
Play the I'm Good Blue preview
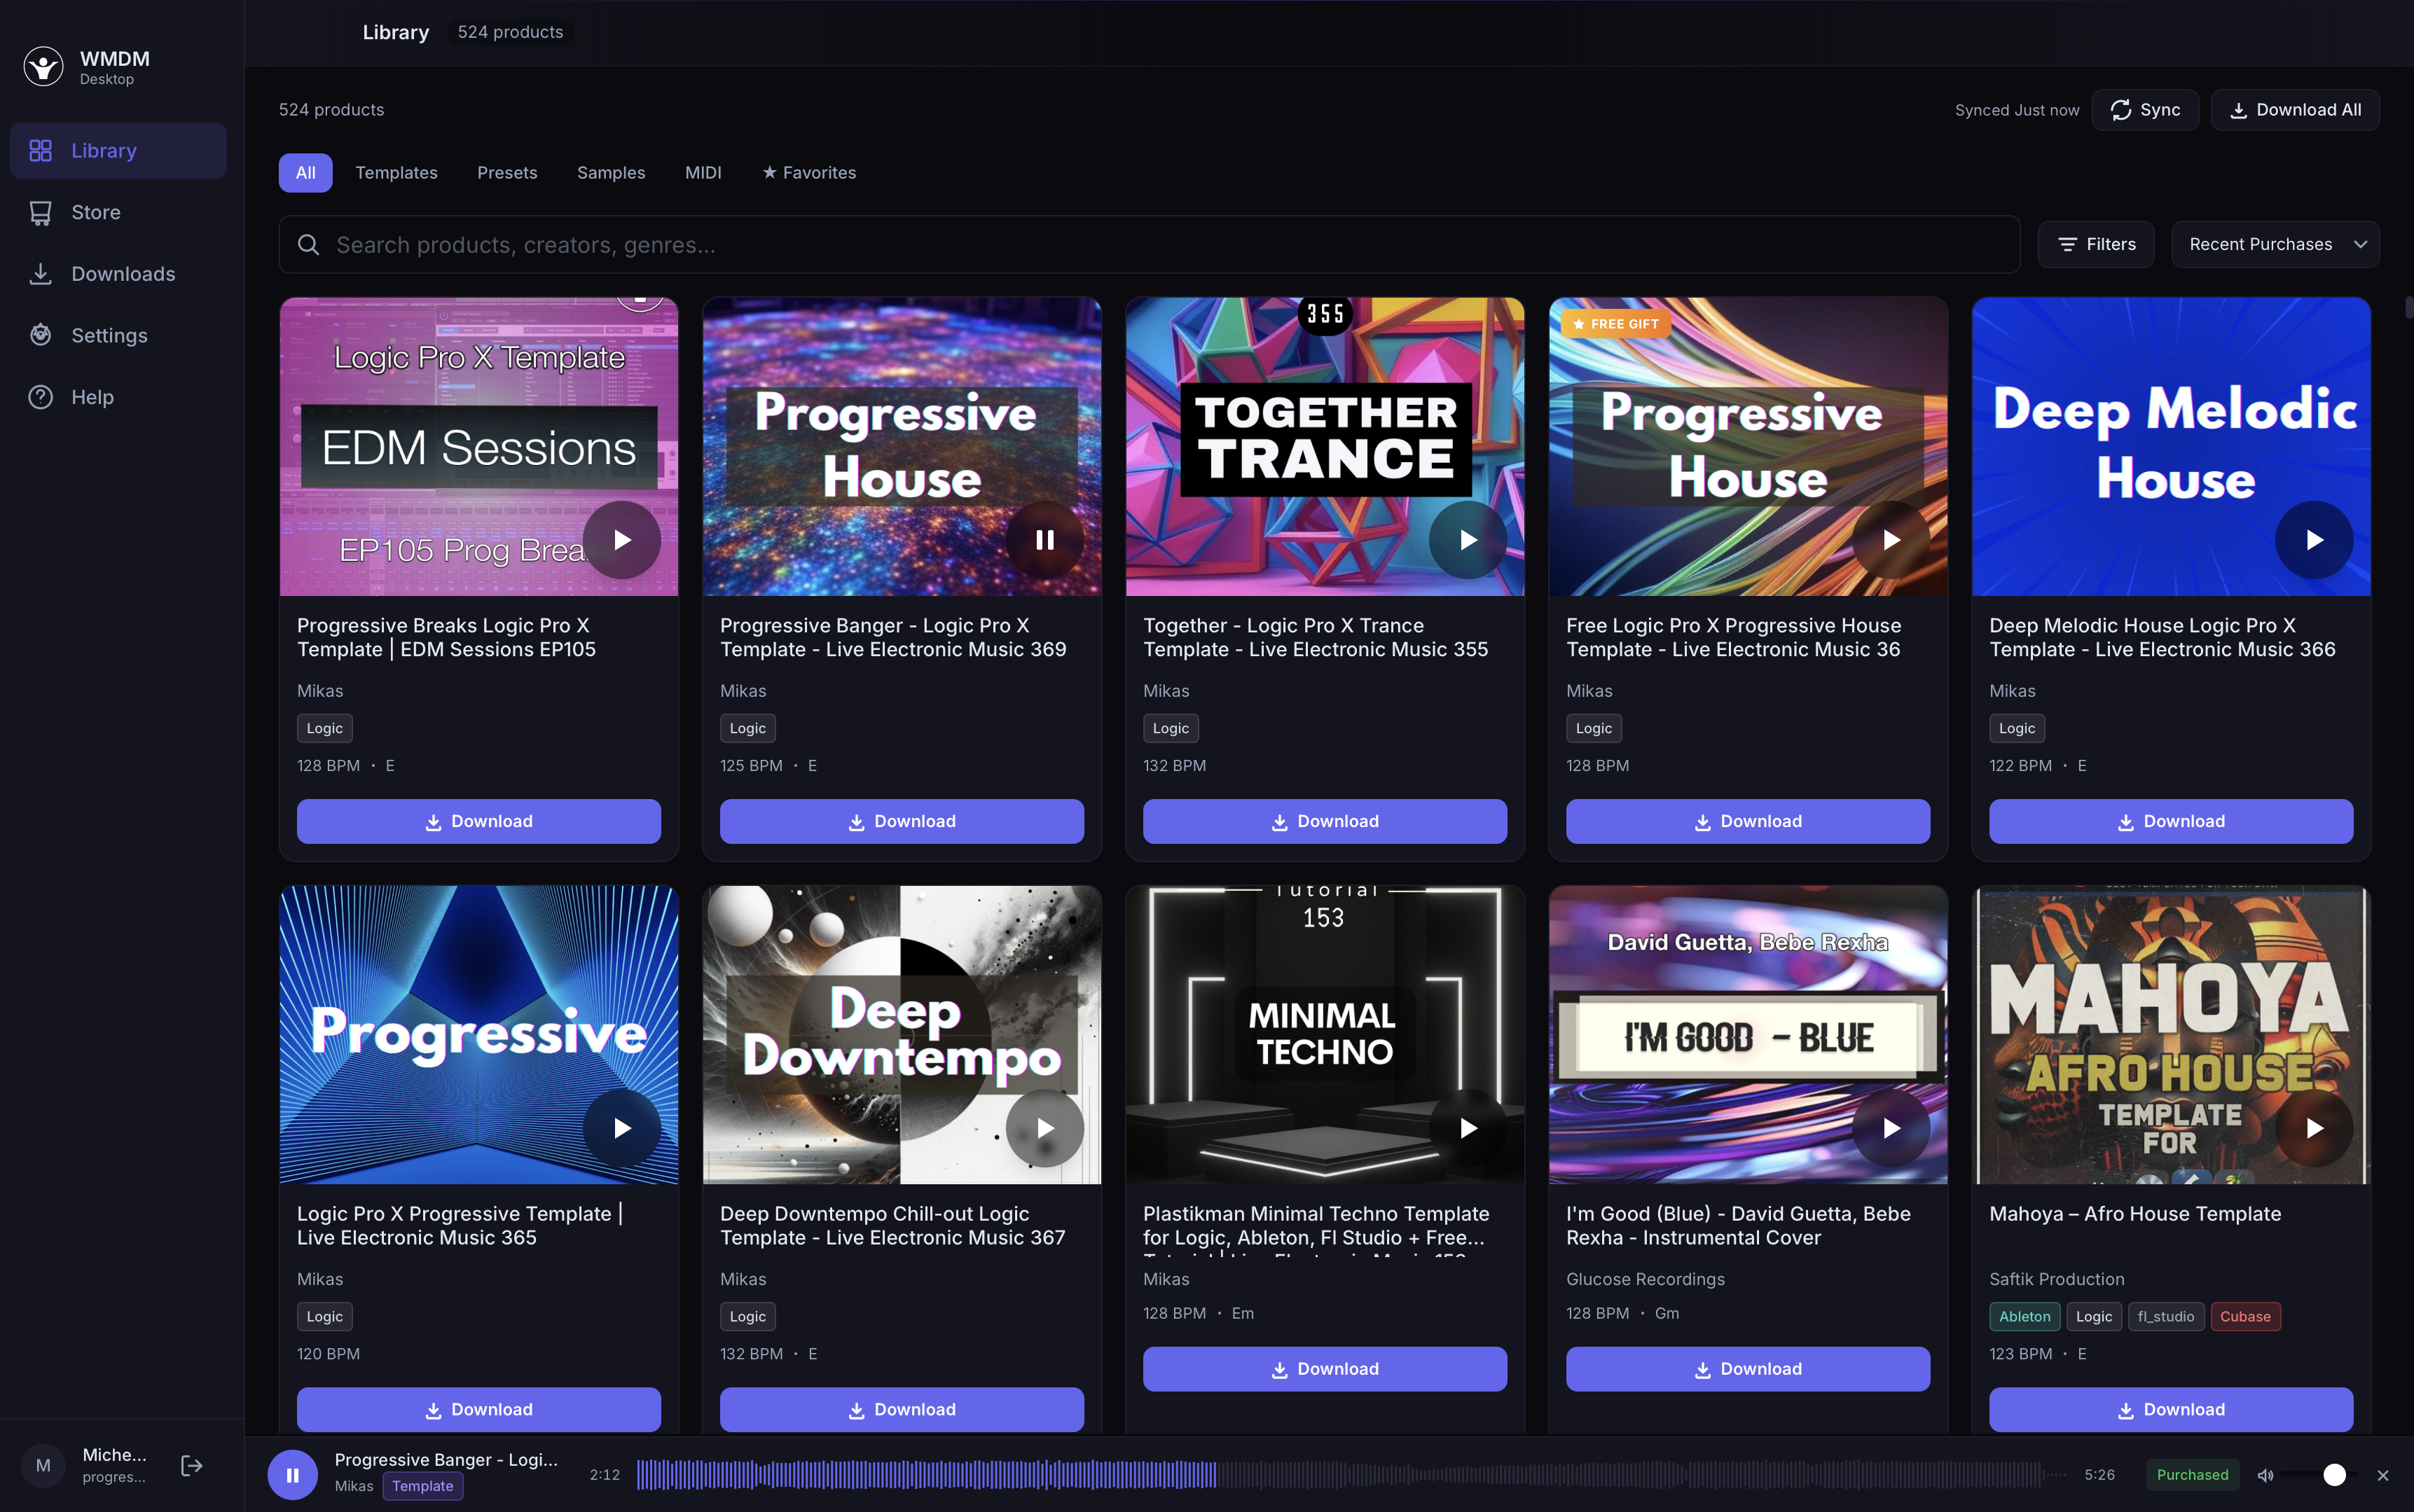click(1891, 1128)
